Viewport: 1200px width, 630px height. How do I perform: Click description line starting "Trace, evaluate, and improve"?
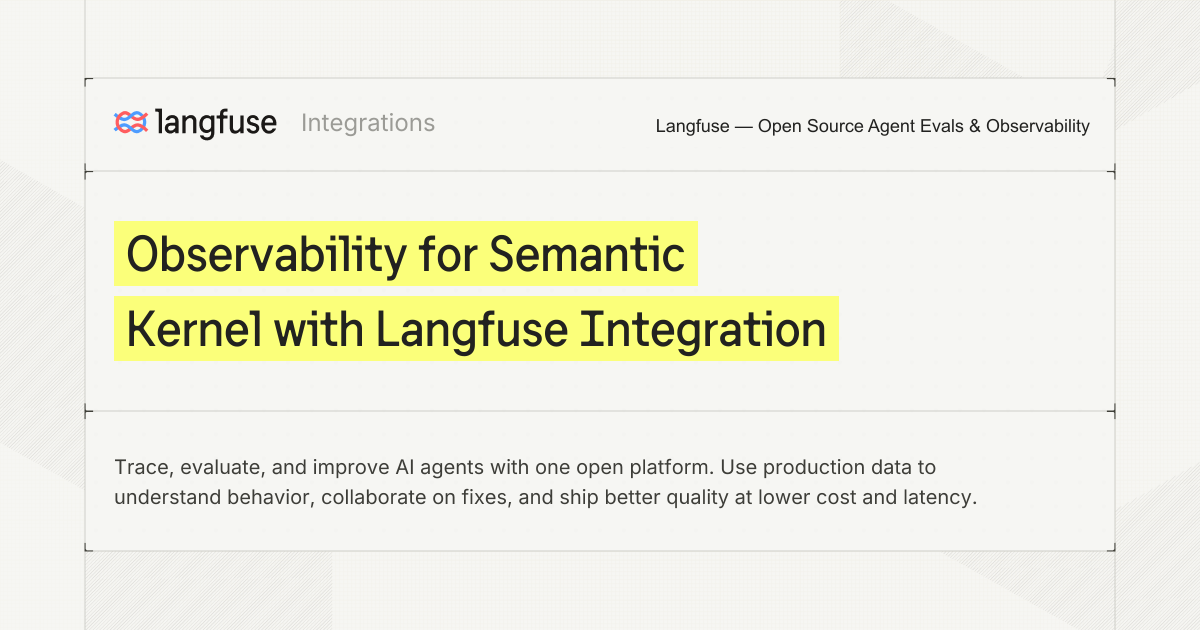(x=525, y=467)
